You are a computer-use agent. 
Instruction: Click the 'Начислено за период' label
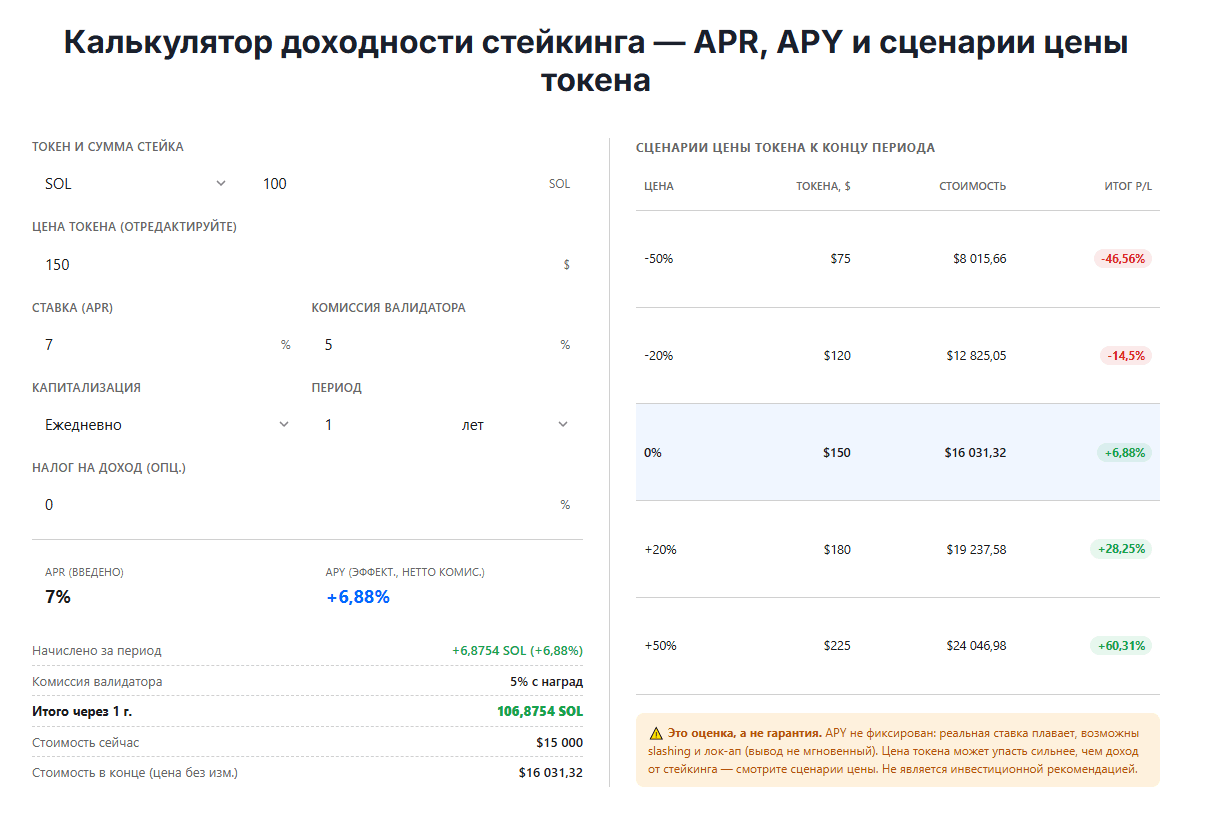96,651
